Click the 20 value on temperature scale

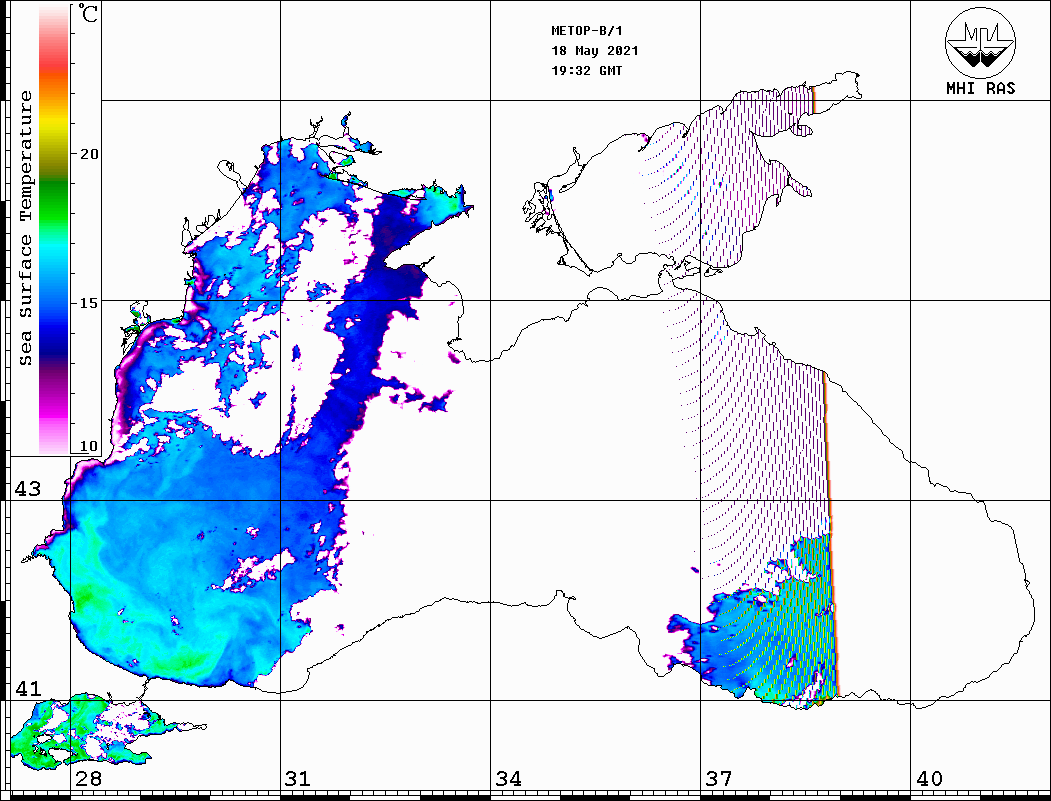tap(89, 154)
